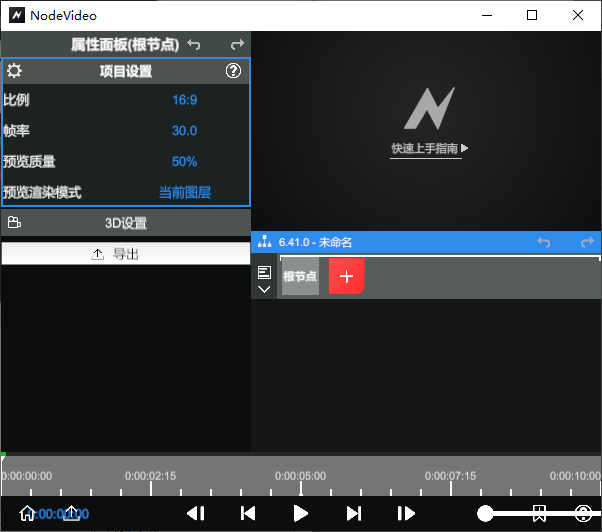The height and width of the screenshot is (532, 602).
Task: Redo in the properties panel header
Action: [237, 45]
